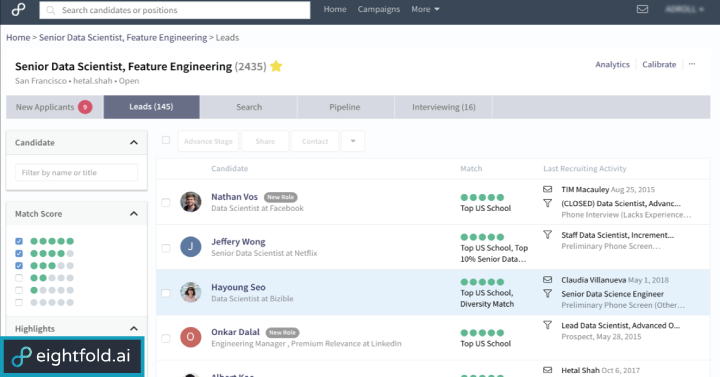Open the Interviewing (16) tab

(444, 107)
